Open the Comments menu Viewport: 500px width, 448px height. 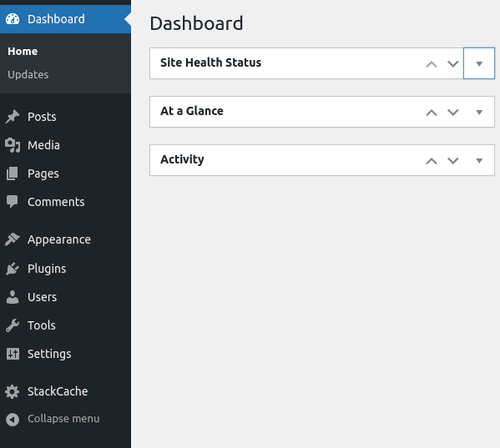coord(56,202)
